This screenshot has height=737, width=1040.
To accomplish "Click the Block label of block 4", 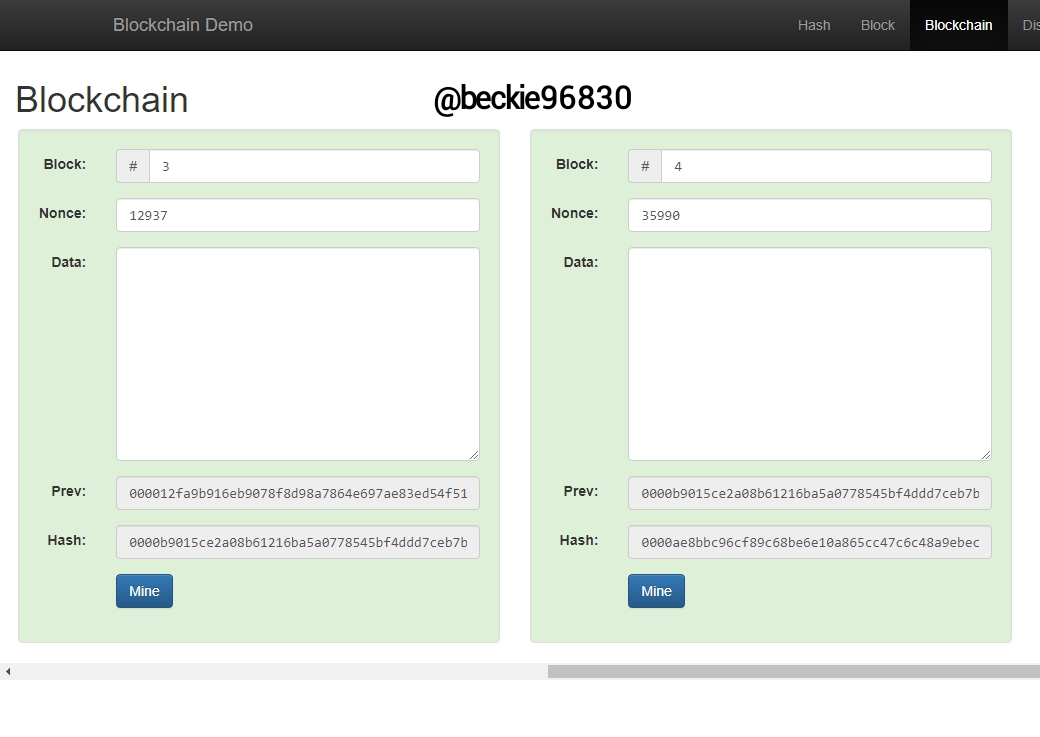I will pos(576,164).
